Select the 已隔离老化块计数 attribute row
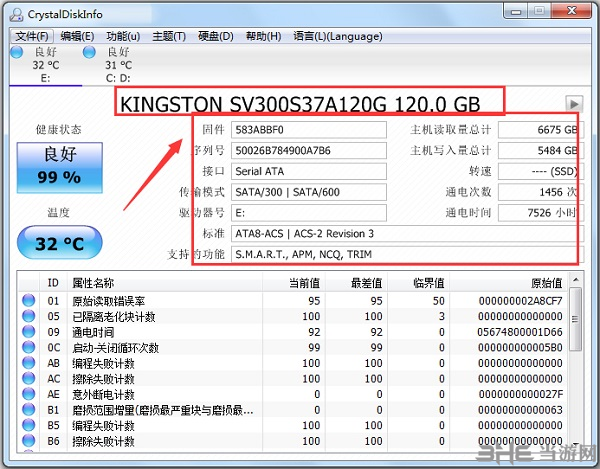The height and width of the screenshot is (469, 600). 293,316
